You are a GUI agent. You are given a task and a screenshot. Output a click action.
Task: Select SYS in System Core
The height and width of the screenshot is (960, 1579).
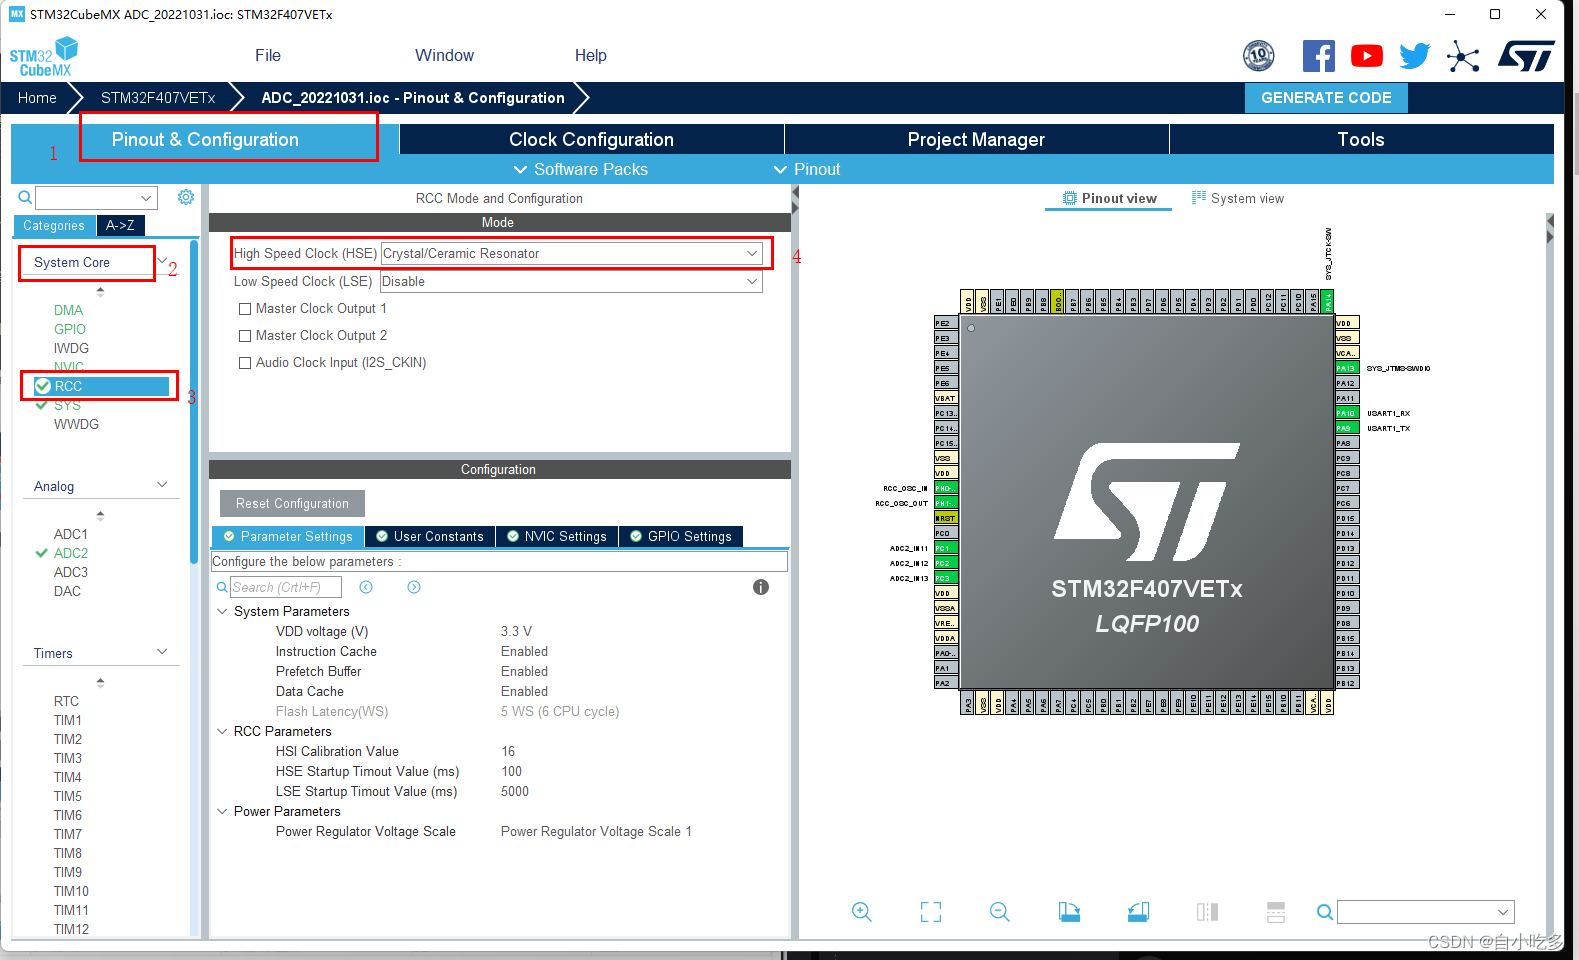click(67, 405)
